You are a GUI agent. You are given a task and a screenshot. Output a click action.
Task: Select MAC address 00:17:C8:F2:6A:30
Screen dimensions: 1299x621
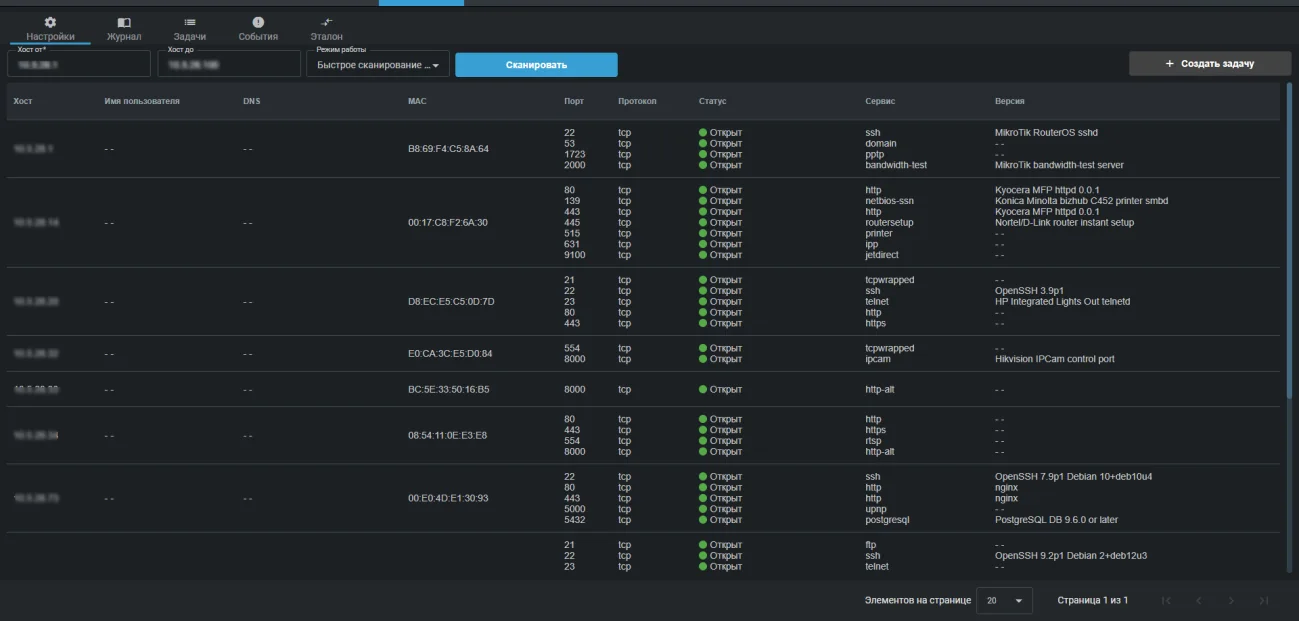pyautogui.click(x=448, y=222)
